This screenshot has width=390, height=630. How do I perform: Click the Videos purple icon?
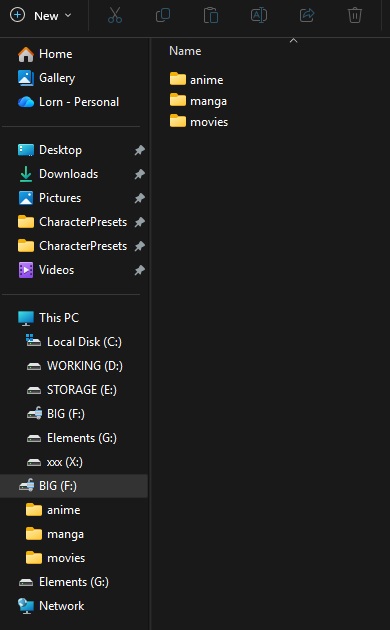[x=26, y=270]
